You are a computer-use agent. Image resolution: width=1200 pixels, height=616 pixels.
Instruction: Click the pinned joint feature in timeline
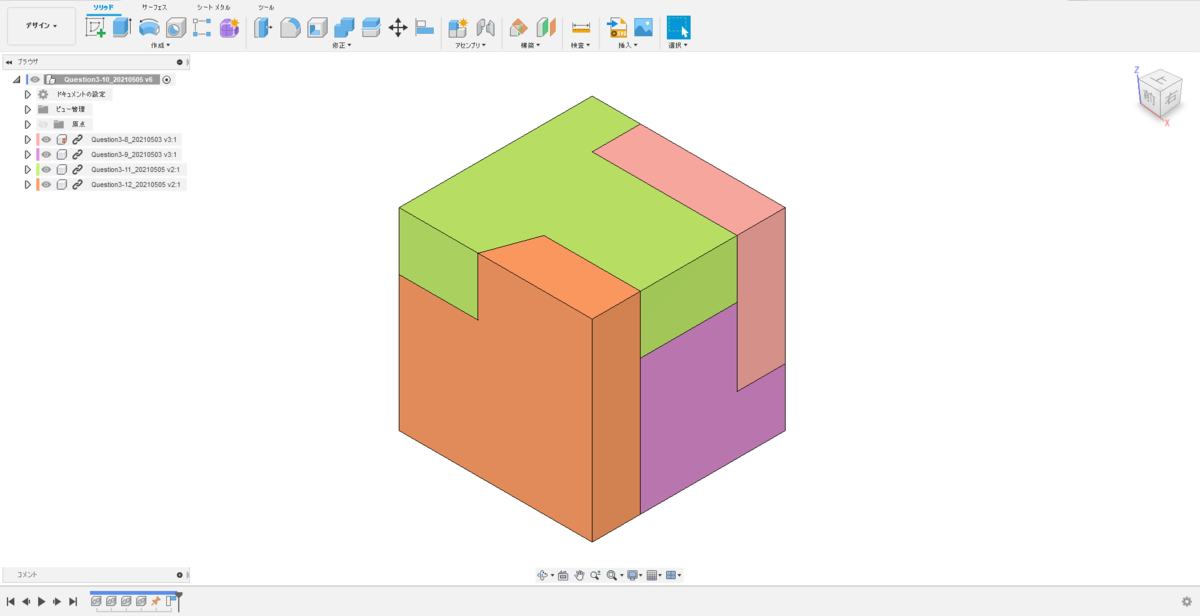(155, 601)
